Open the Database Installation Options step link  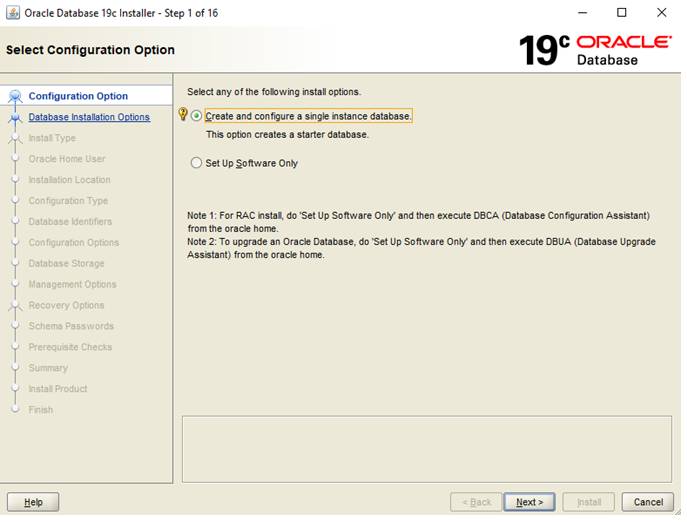[x=89, y=117]
